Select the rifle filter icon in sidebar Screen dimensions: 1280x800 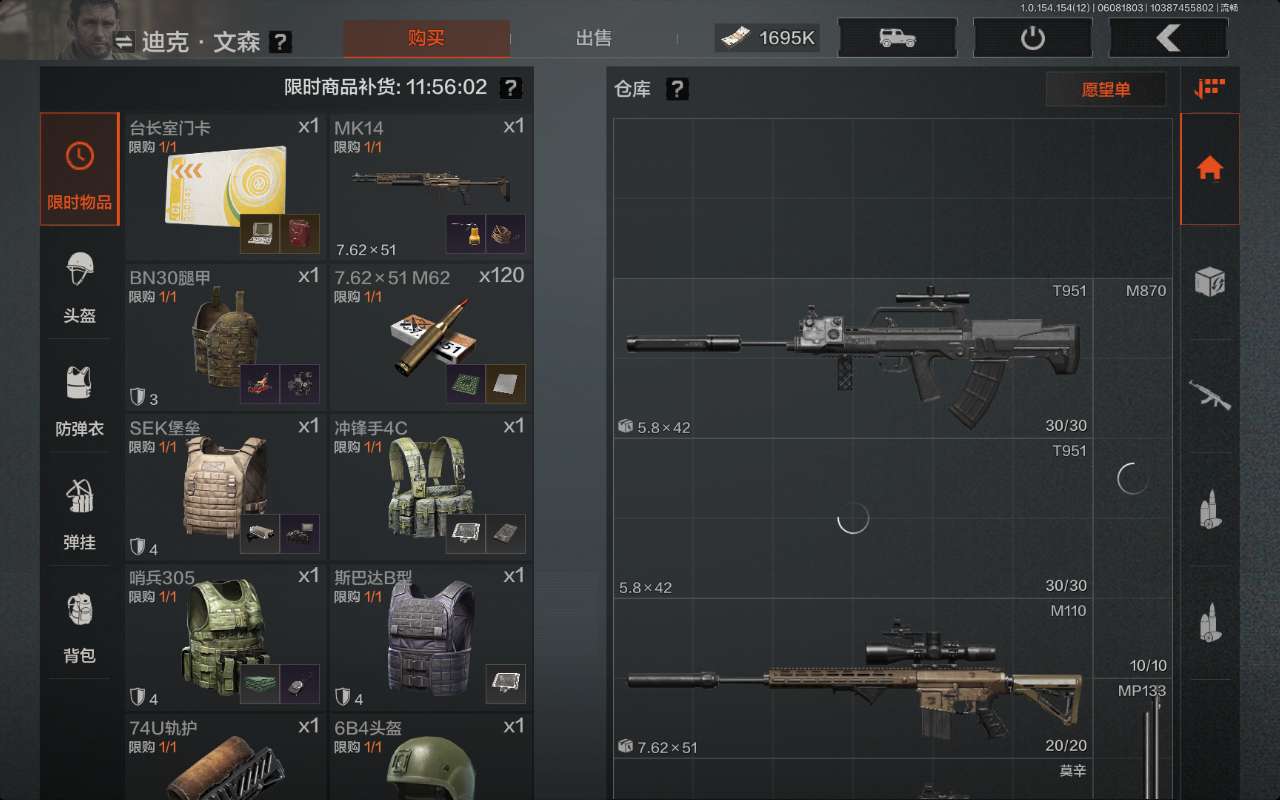1210,396
